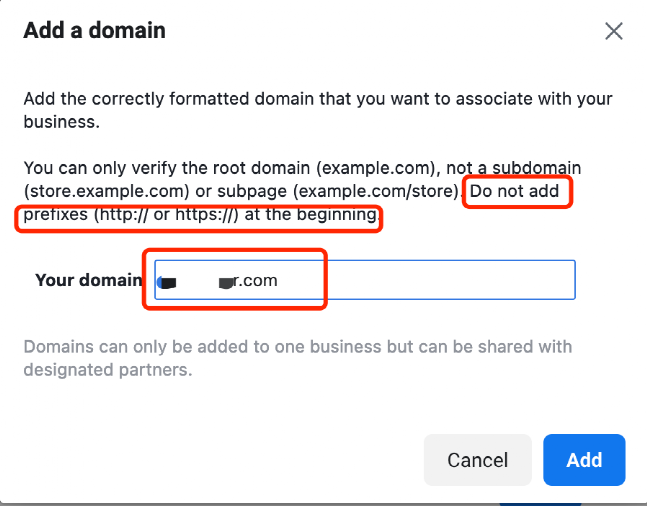Click the at the beginning phrase
The width and height of the screenshot is (647, 506).
tap(311, 214)
